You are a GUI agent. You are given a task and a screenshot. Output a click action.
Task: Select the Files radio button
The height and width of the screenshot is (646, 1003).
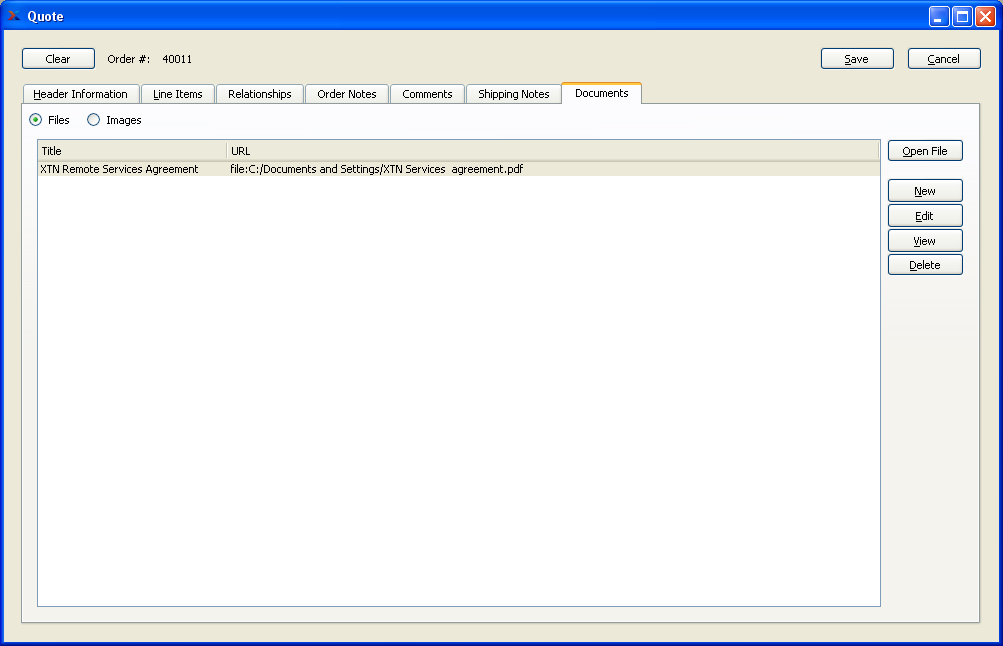(x=36, y=120)
